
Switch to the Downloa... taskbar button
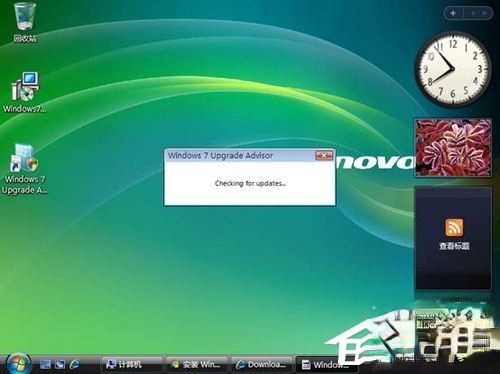262,364
